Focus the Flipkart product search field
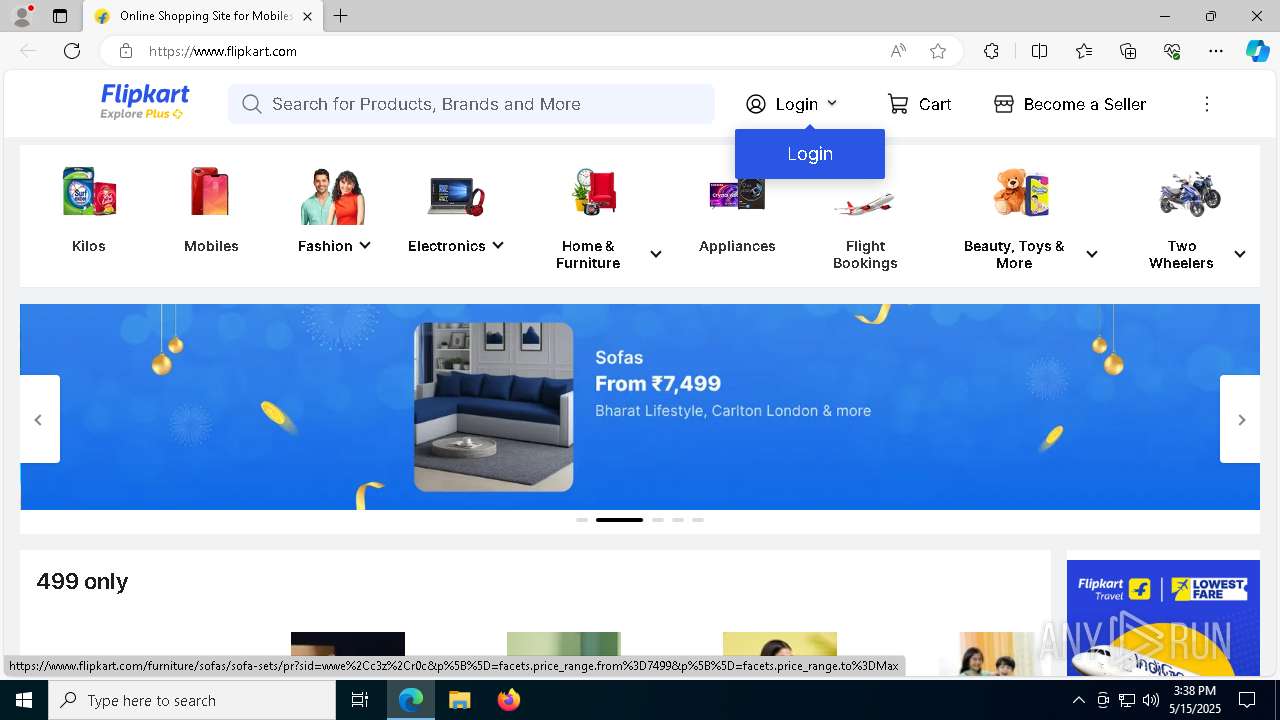Image resolution: width=1280 pixels, height=720 pixels. pos(471,104)
